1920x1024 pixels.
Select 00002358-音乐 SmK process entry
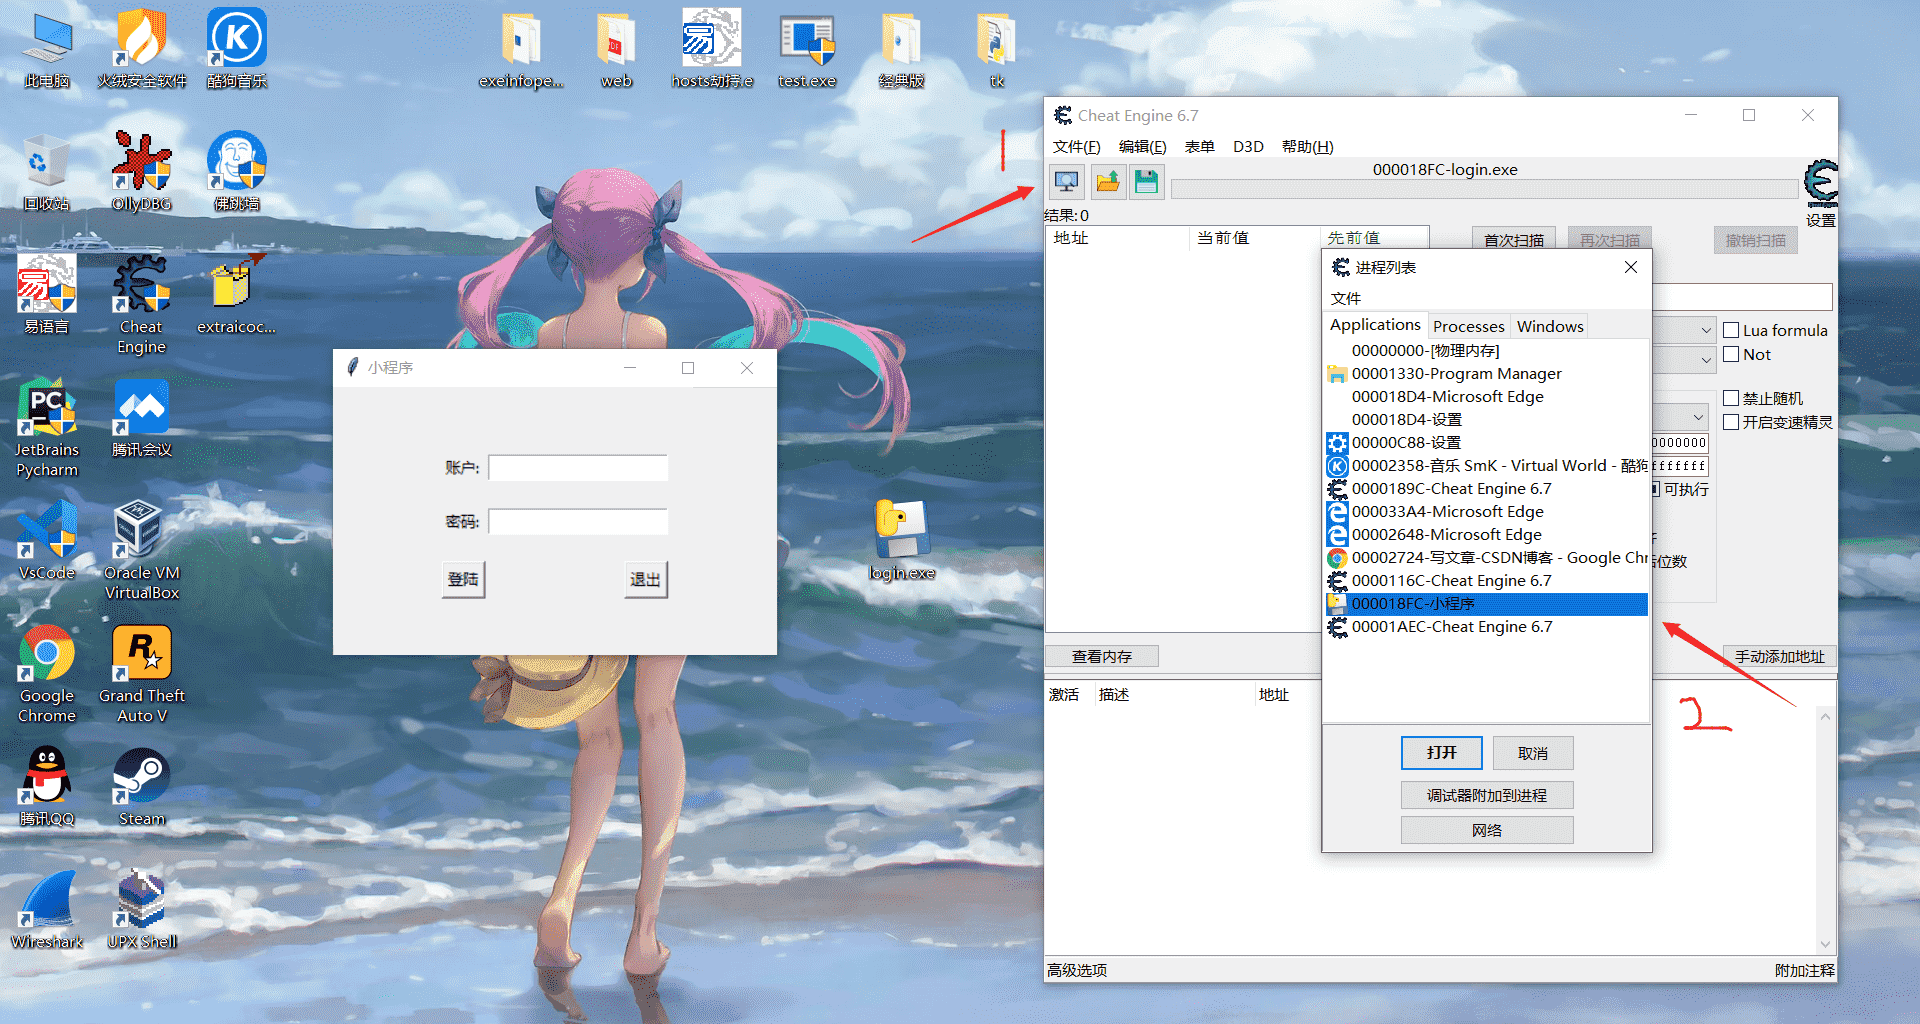tap(1486, 466)
